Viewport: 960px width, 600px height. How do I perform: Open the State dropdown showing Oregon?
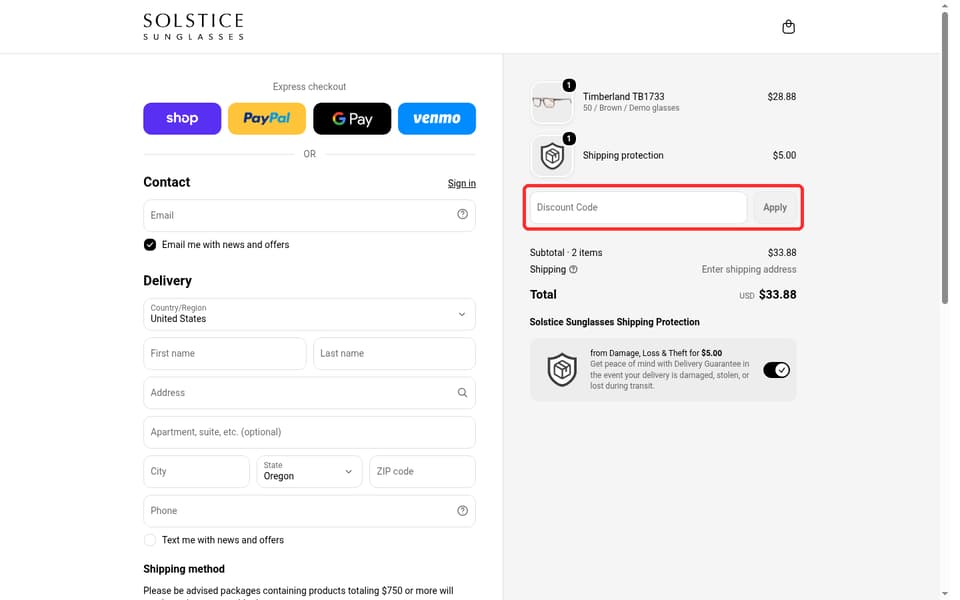[309, 471]
